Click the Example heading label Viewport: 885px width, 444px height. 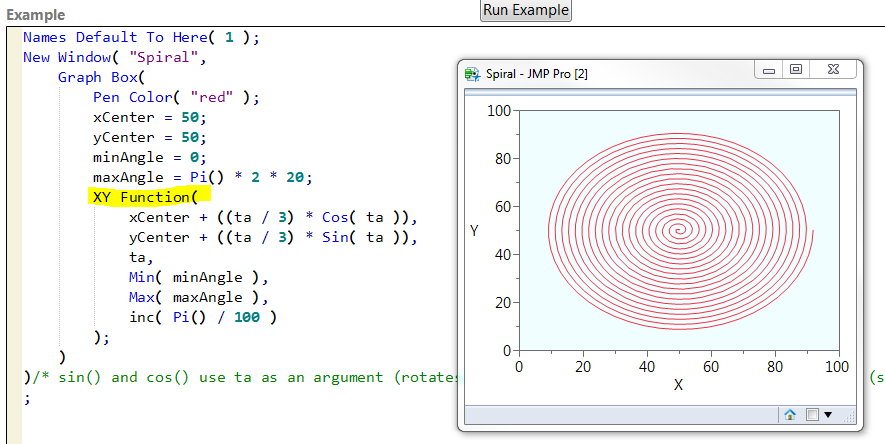(x=36, y=15)
